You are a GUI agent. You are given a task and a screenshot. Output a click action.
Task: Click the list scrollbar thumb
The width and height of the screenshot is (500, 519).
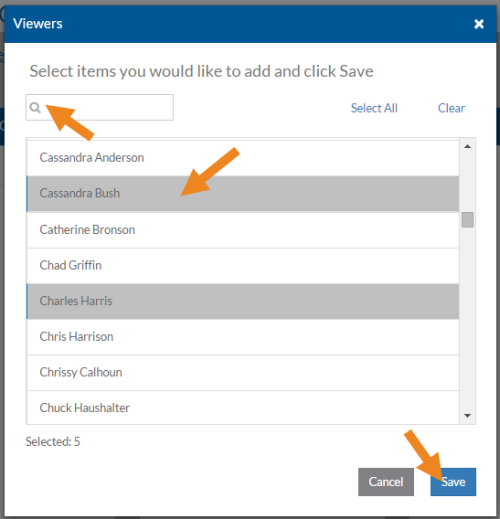pyautogui.click(x=467, y=220)
